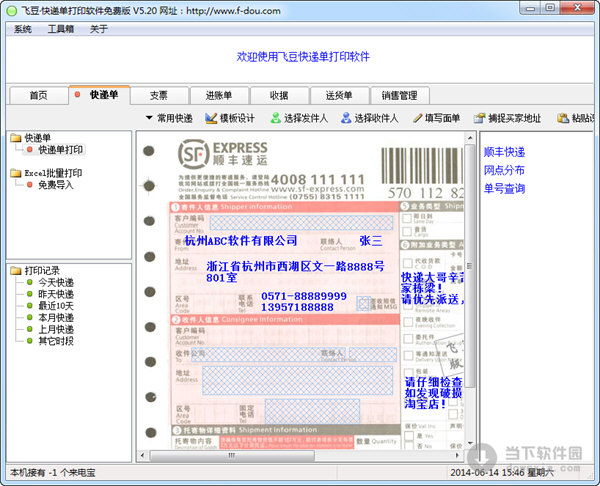
Task: Click the 填写面单 pencil tool
Action: tap(436, 118)
